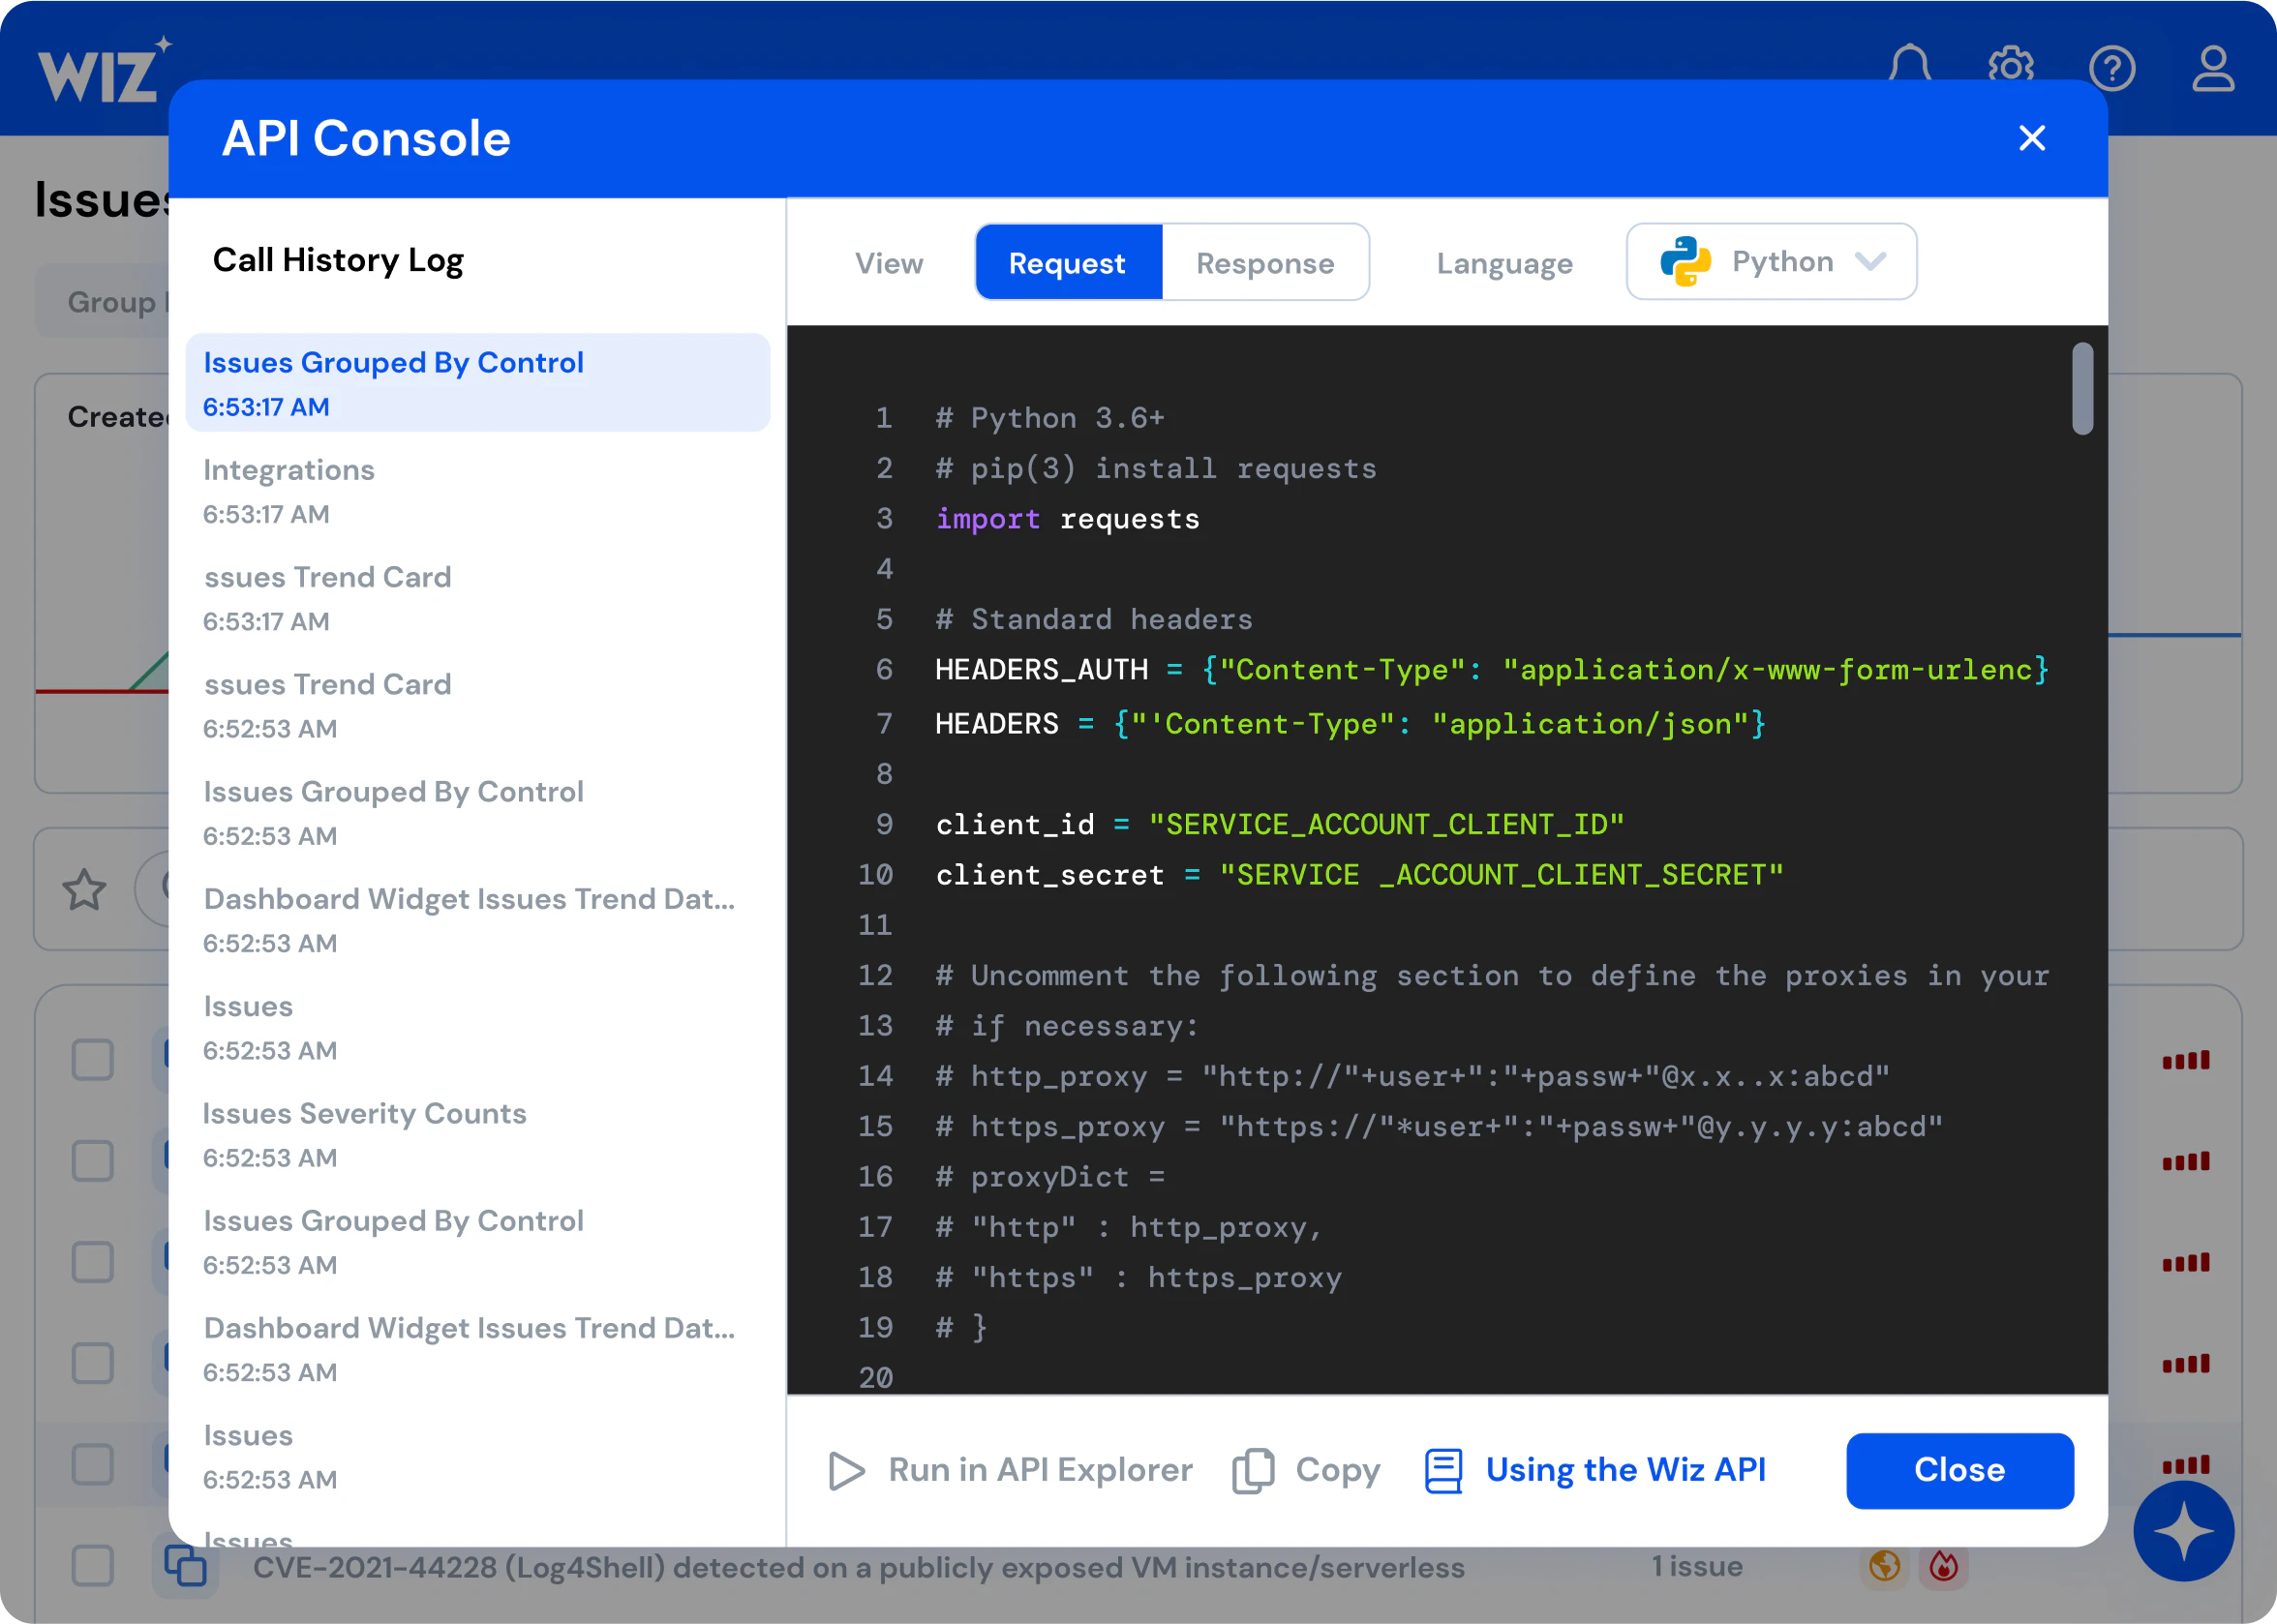
Task: Click the Language selector tab
Action: pos(1502,262)
